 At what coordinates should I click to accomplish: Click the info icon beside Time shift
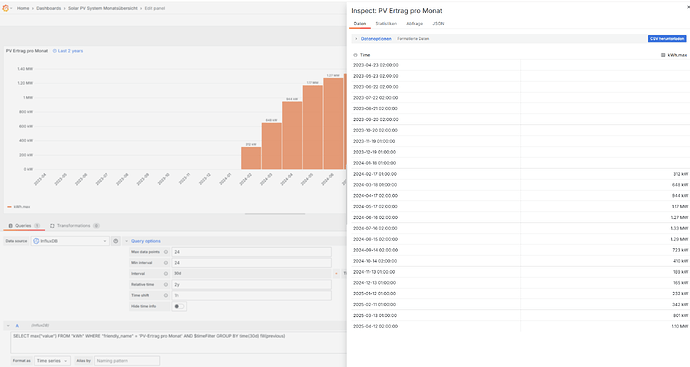166,295
